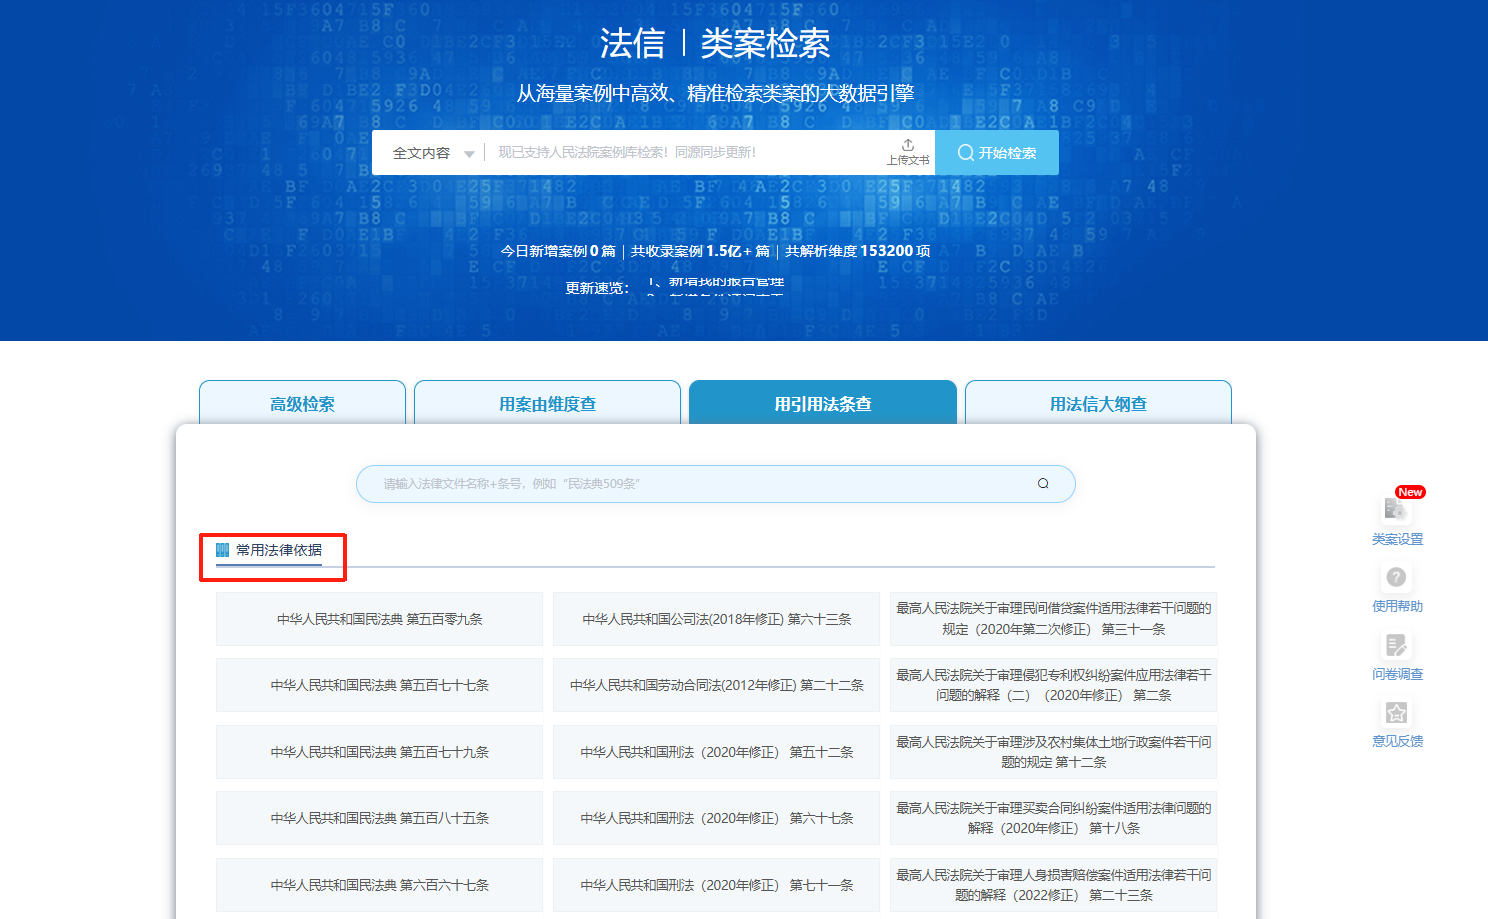Open 侵犯专利权纠纷解释（二）第二条 entry
This screenshot has width=1488, height=919.
[x=1053, y=685]
